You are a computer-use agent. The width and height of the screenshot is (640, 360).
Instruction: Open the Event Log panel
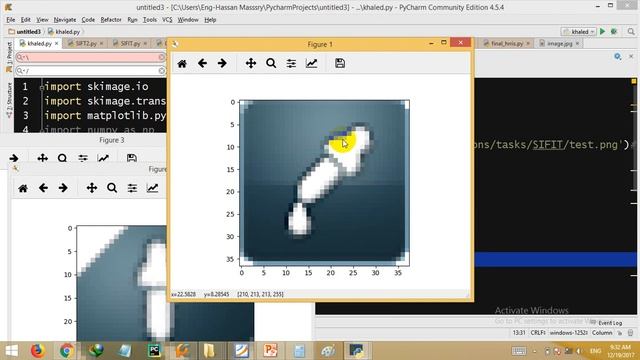606,323
